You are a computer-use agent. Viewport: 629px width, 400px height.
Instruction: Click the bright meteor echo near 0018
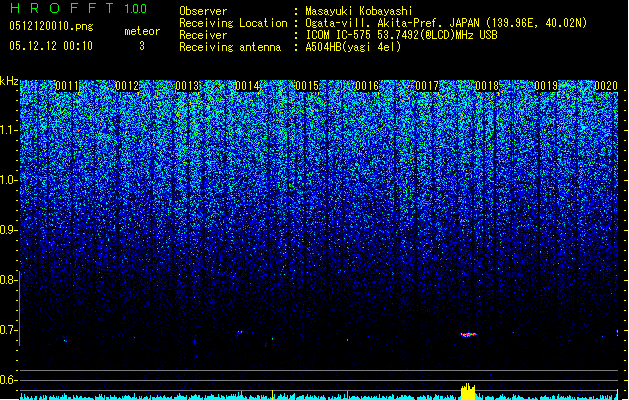pyautogui.click(x=468, y=334)
